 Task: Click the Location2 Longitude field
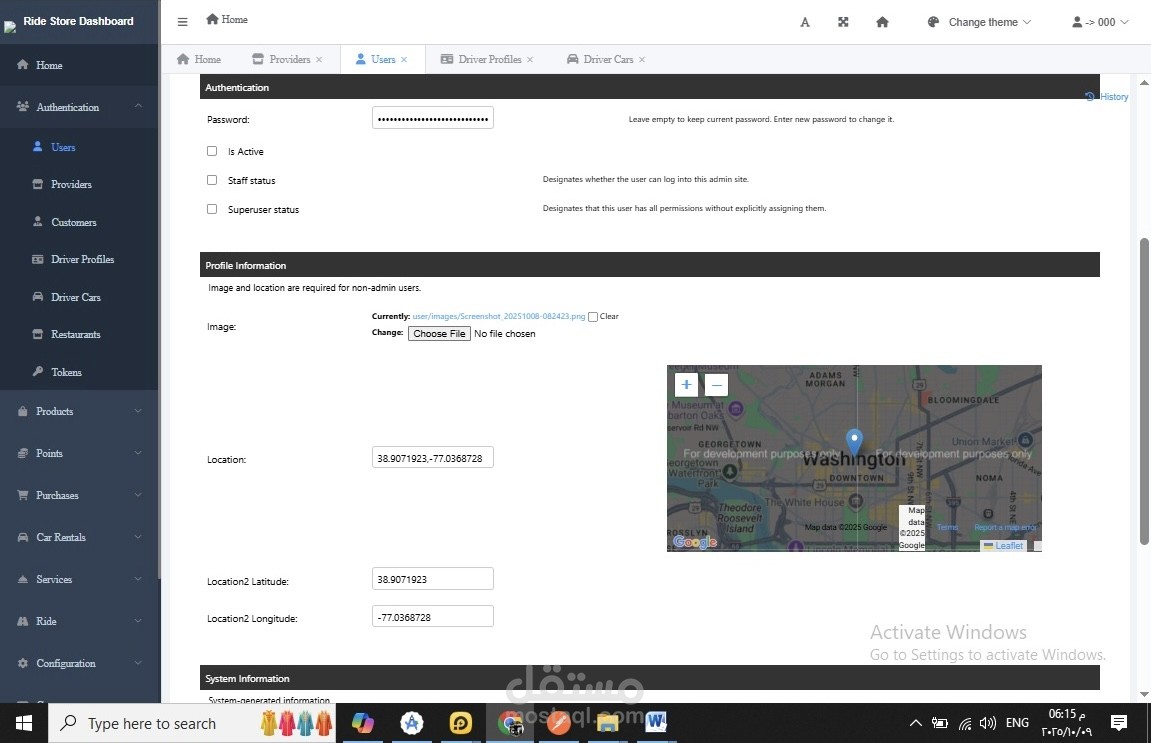[x=432, y=617]
